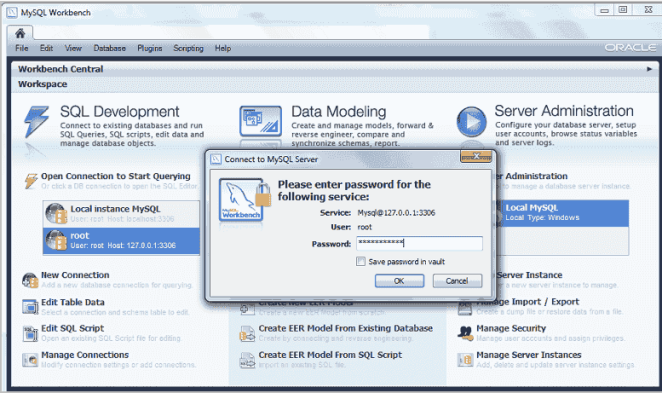
Task: Click the Manage Security icon
Action: [x=465, y=333]
